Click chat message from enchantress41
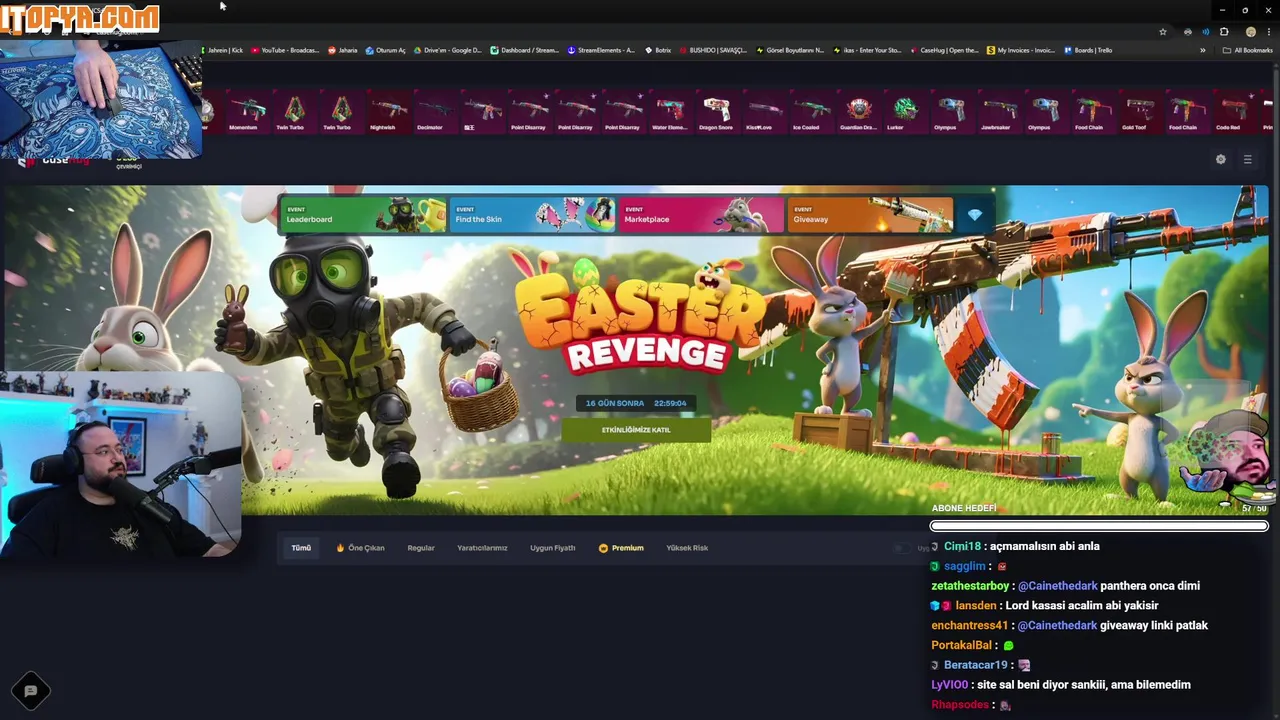This screenshot has height=720, width=1280. [x=1069, y=625]
